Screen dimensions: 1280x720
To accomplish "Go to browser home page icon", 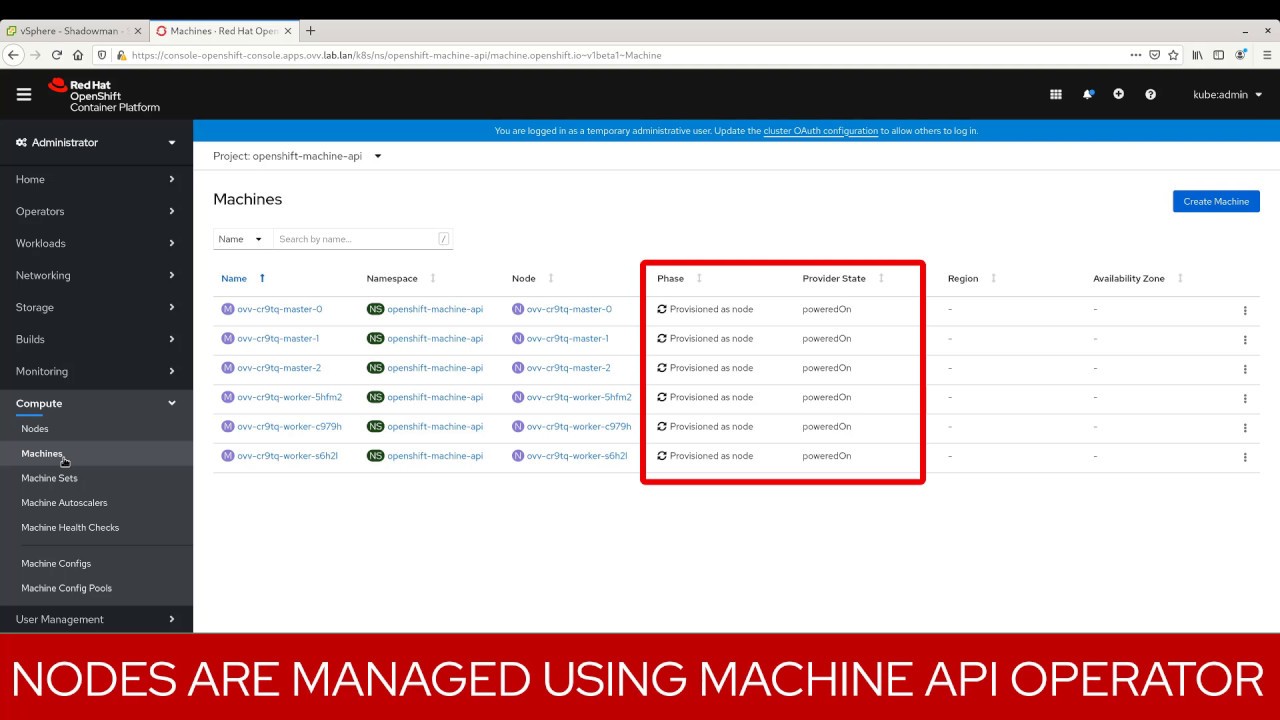I will coord(77,55).
